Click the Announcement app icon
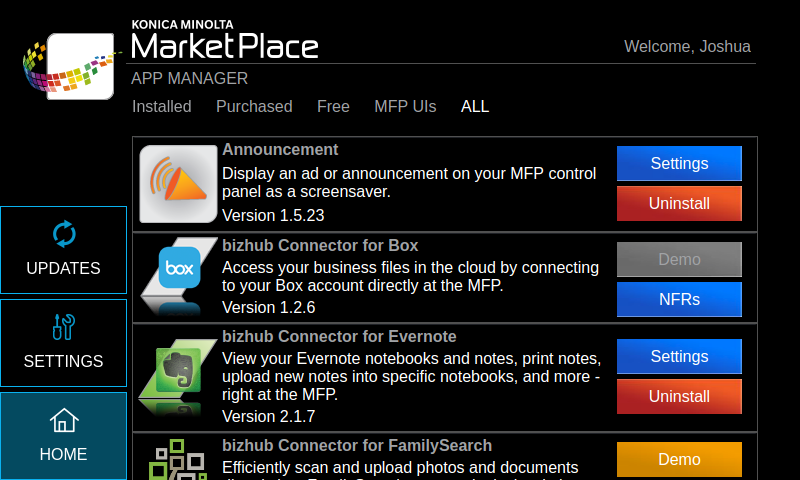The image size is (800, 480). click(178, 184)
